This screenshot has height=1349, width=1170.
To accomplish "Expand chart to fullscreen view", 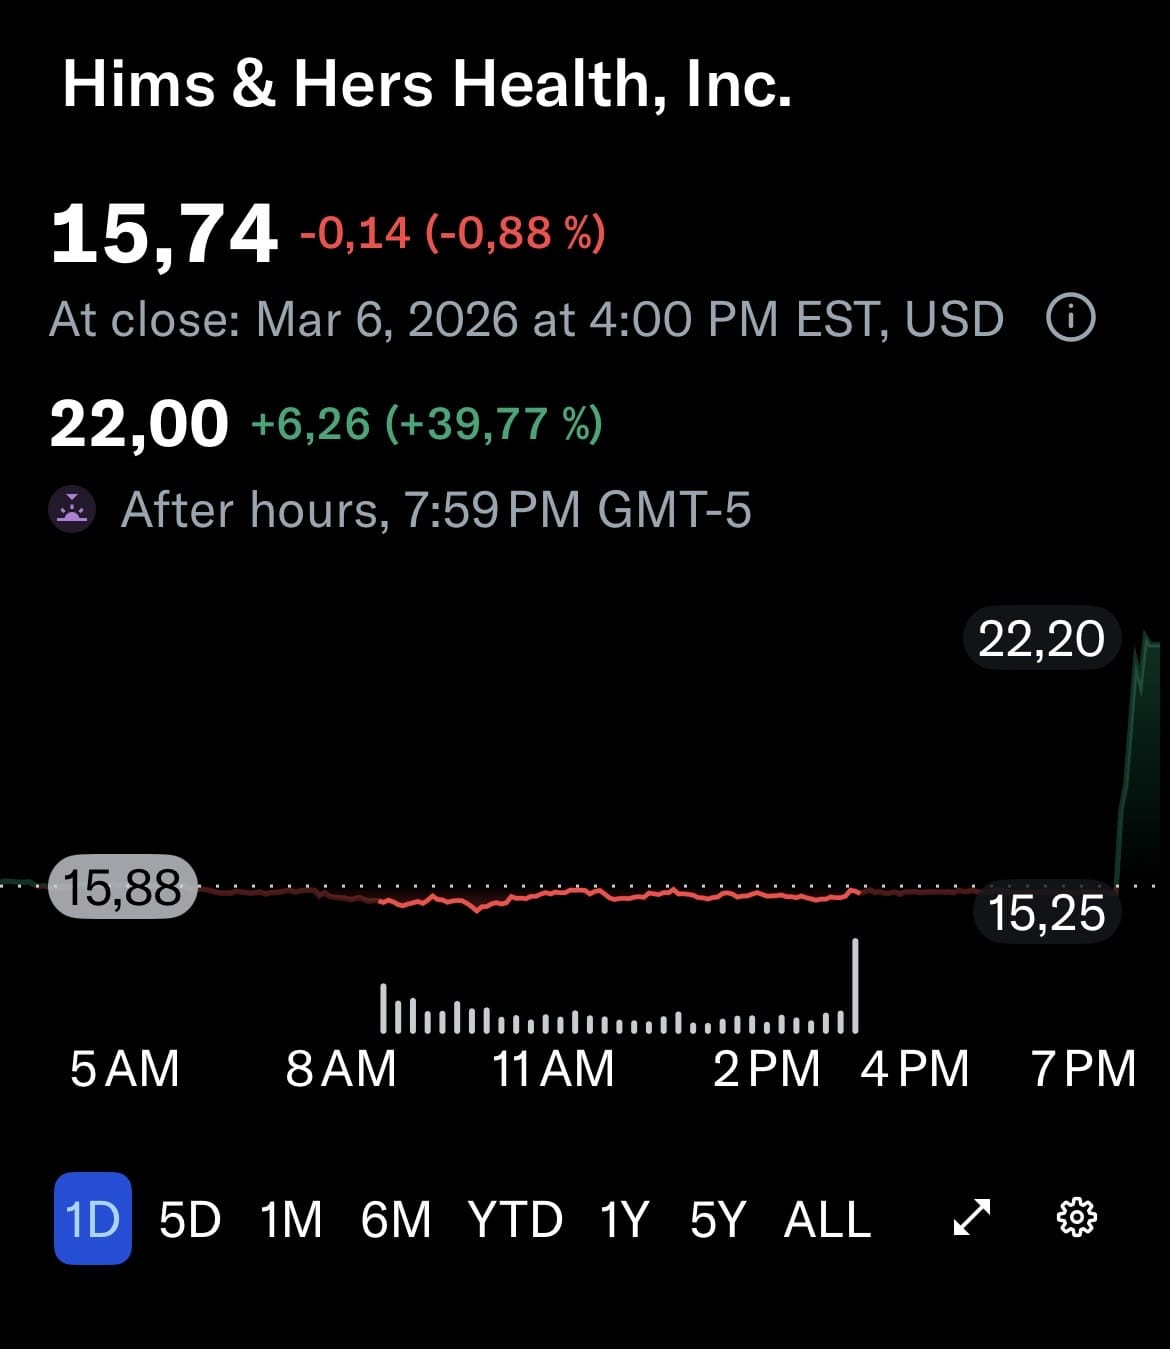I will pyautogui.click(x=971, y=1218).
